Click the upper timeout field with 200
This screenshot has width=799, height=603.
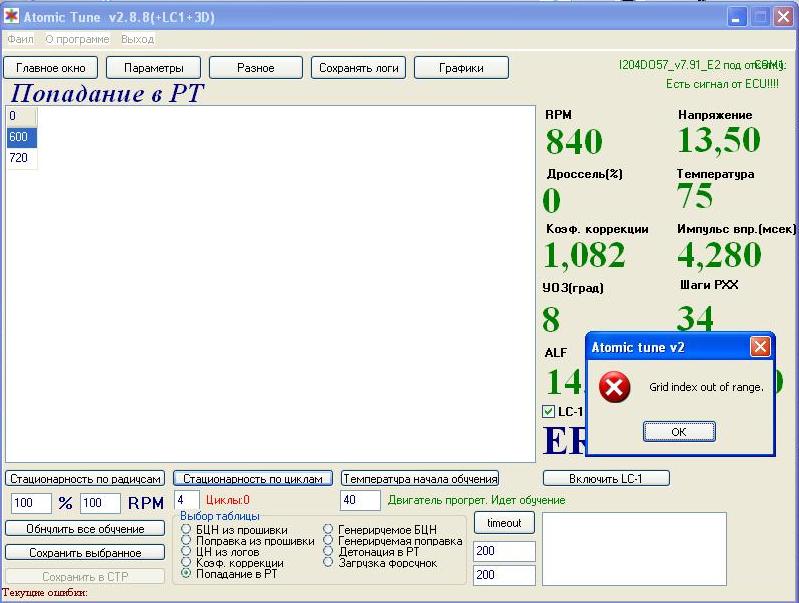click(504, 551)
